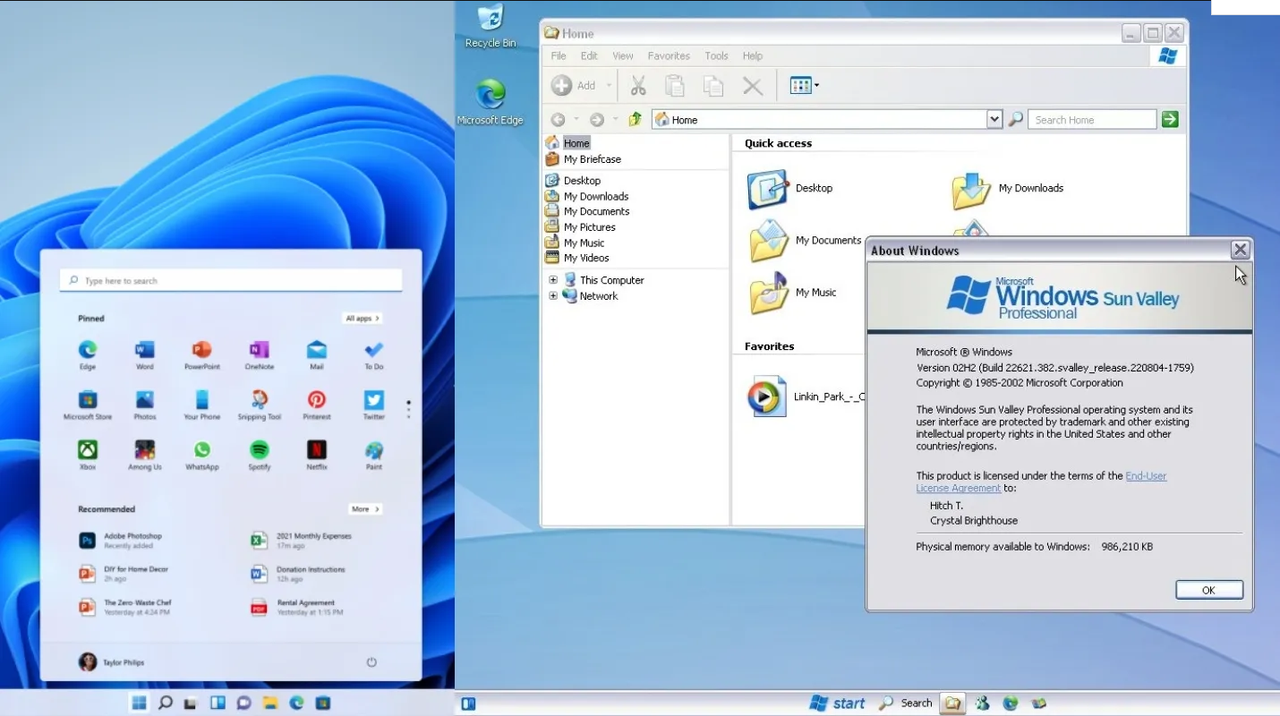Click the Cut scissors toolbar icon
This screenshot has height=716, width=1280.
point(638,86)
